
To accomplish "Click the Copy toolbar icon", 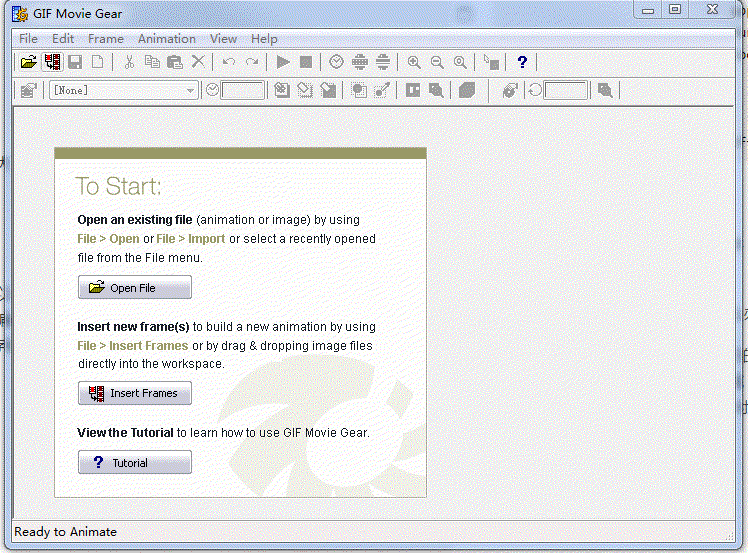I will (x=152, y=62).
